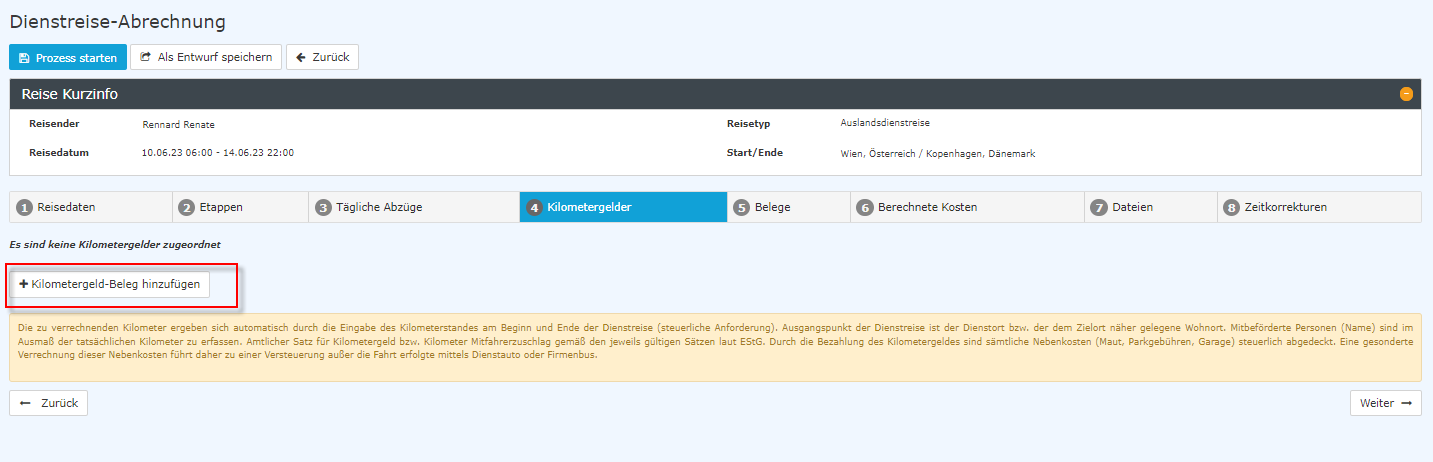Click the export icon on Als Entwurf speichern
Screen dimensions: 1433x462
146,57
